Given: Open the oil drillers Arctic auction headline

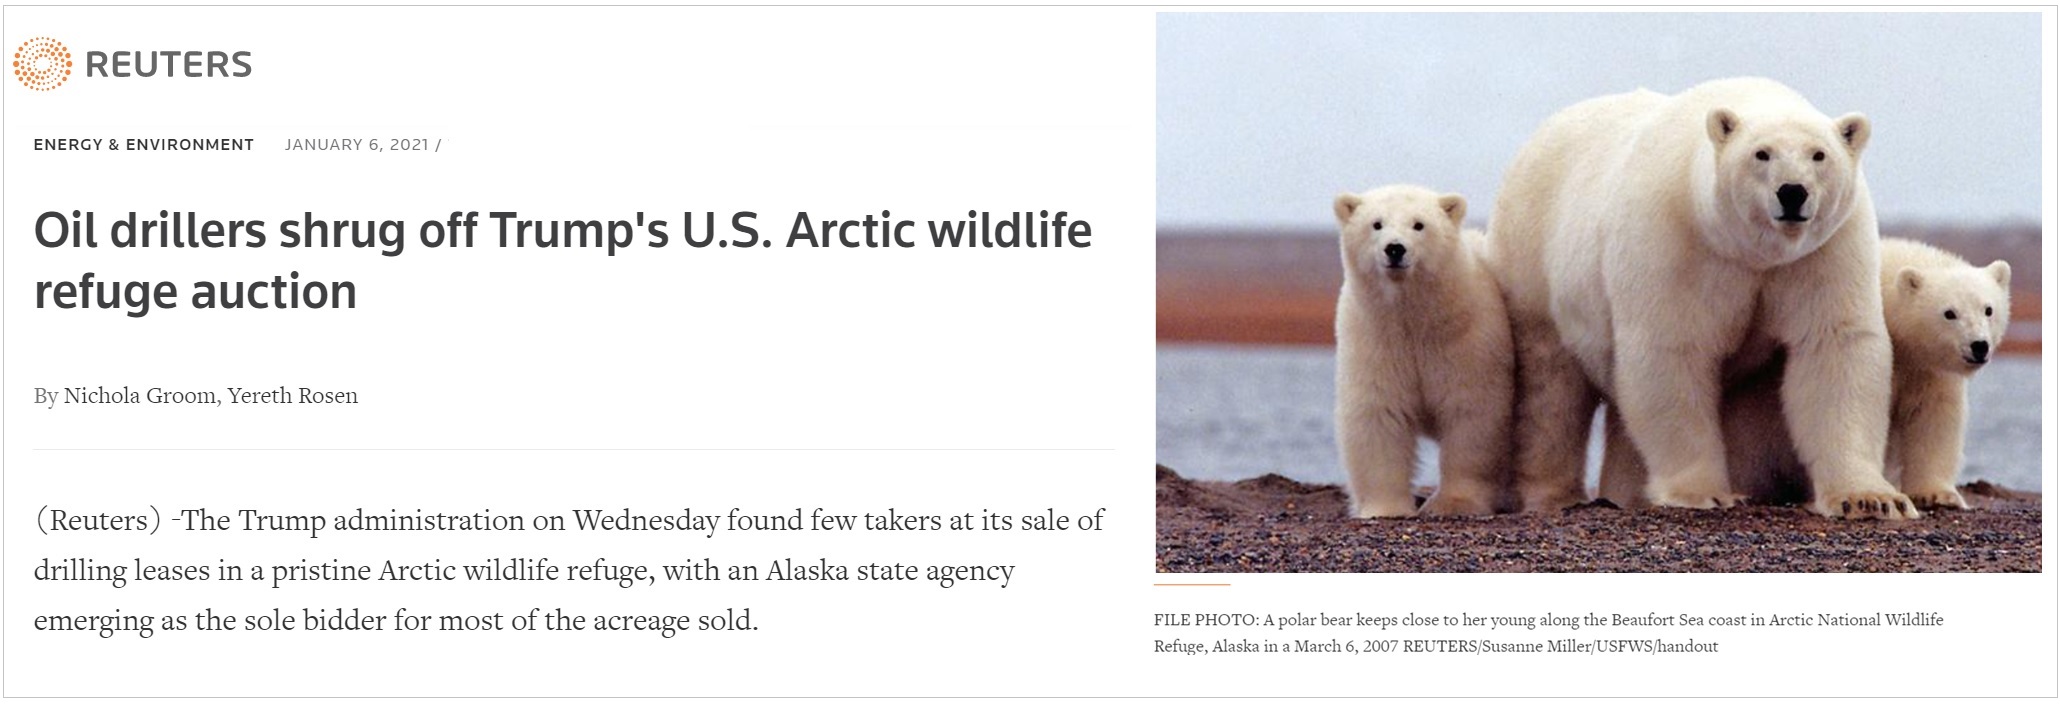Looking at the screenshot, I should (562, 260).
